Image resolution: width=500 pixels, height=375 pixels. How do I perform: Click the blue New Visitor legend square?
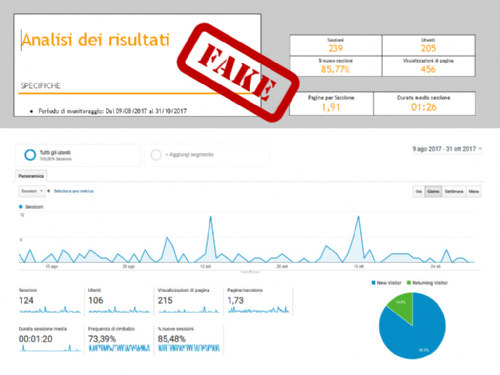click(373, 283)
